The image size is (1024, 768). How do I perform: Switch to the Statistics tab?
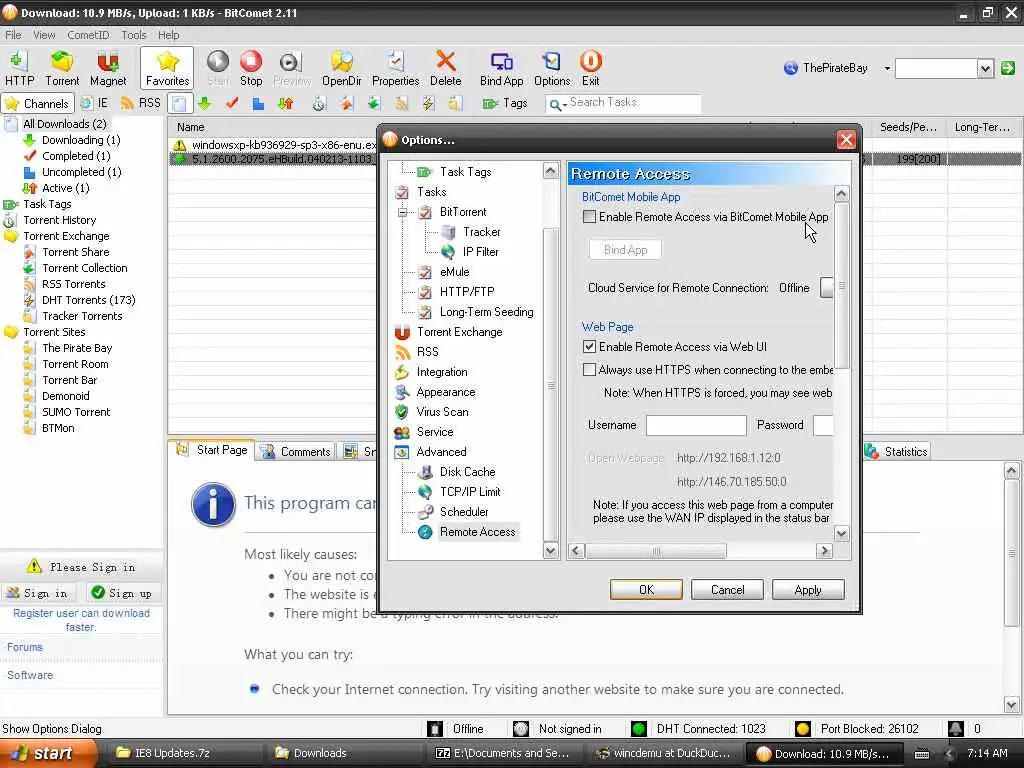tap(896, 451)
